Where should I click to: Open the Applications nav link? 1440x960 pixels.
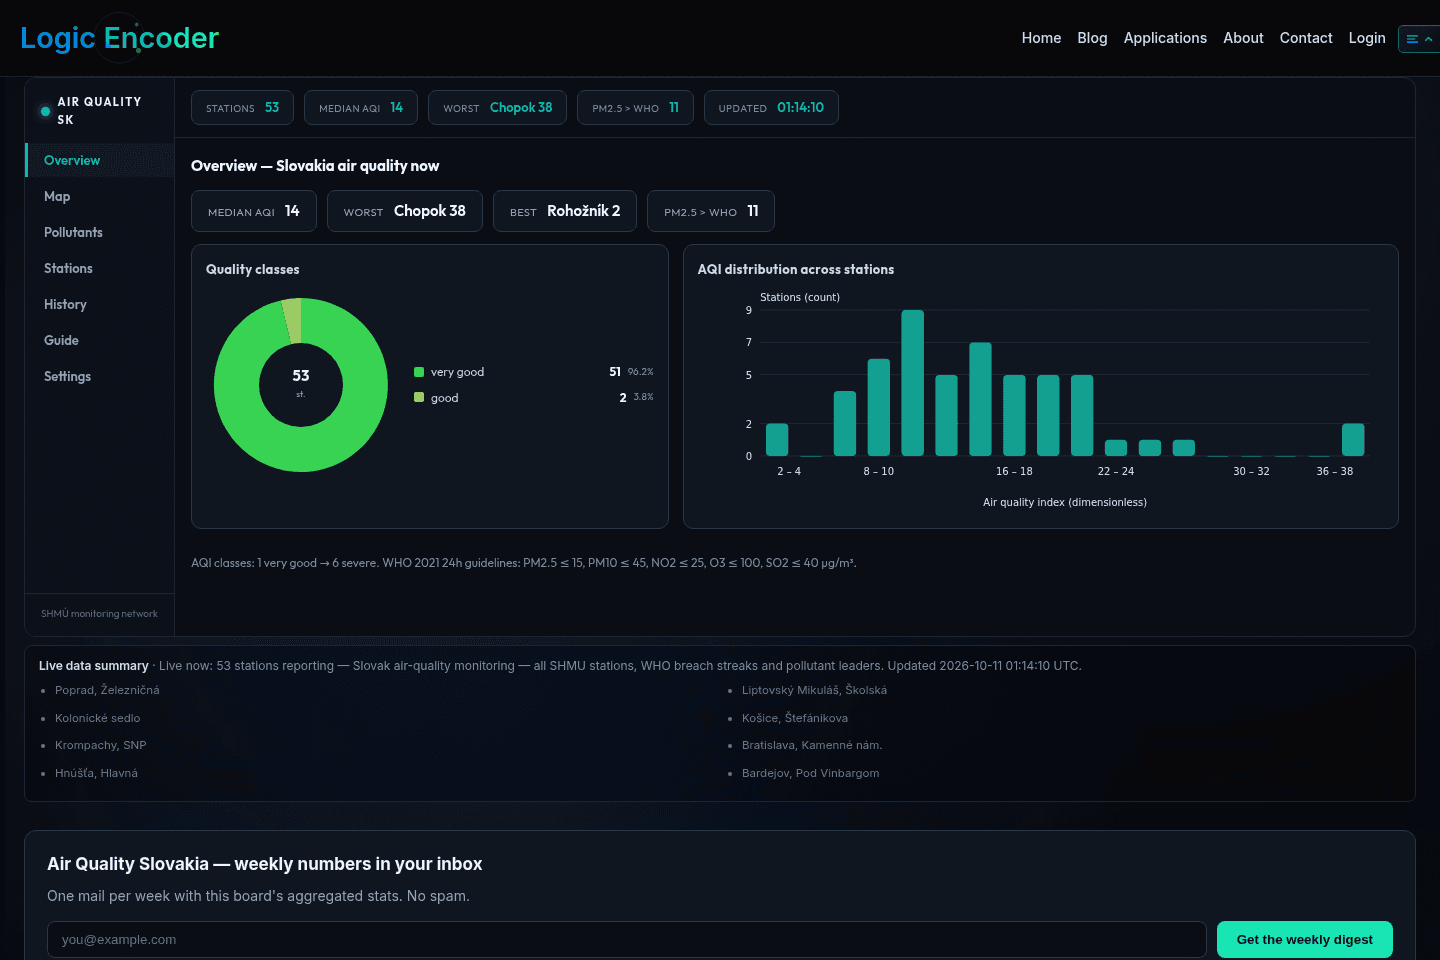click(x=1165, y=38)
